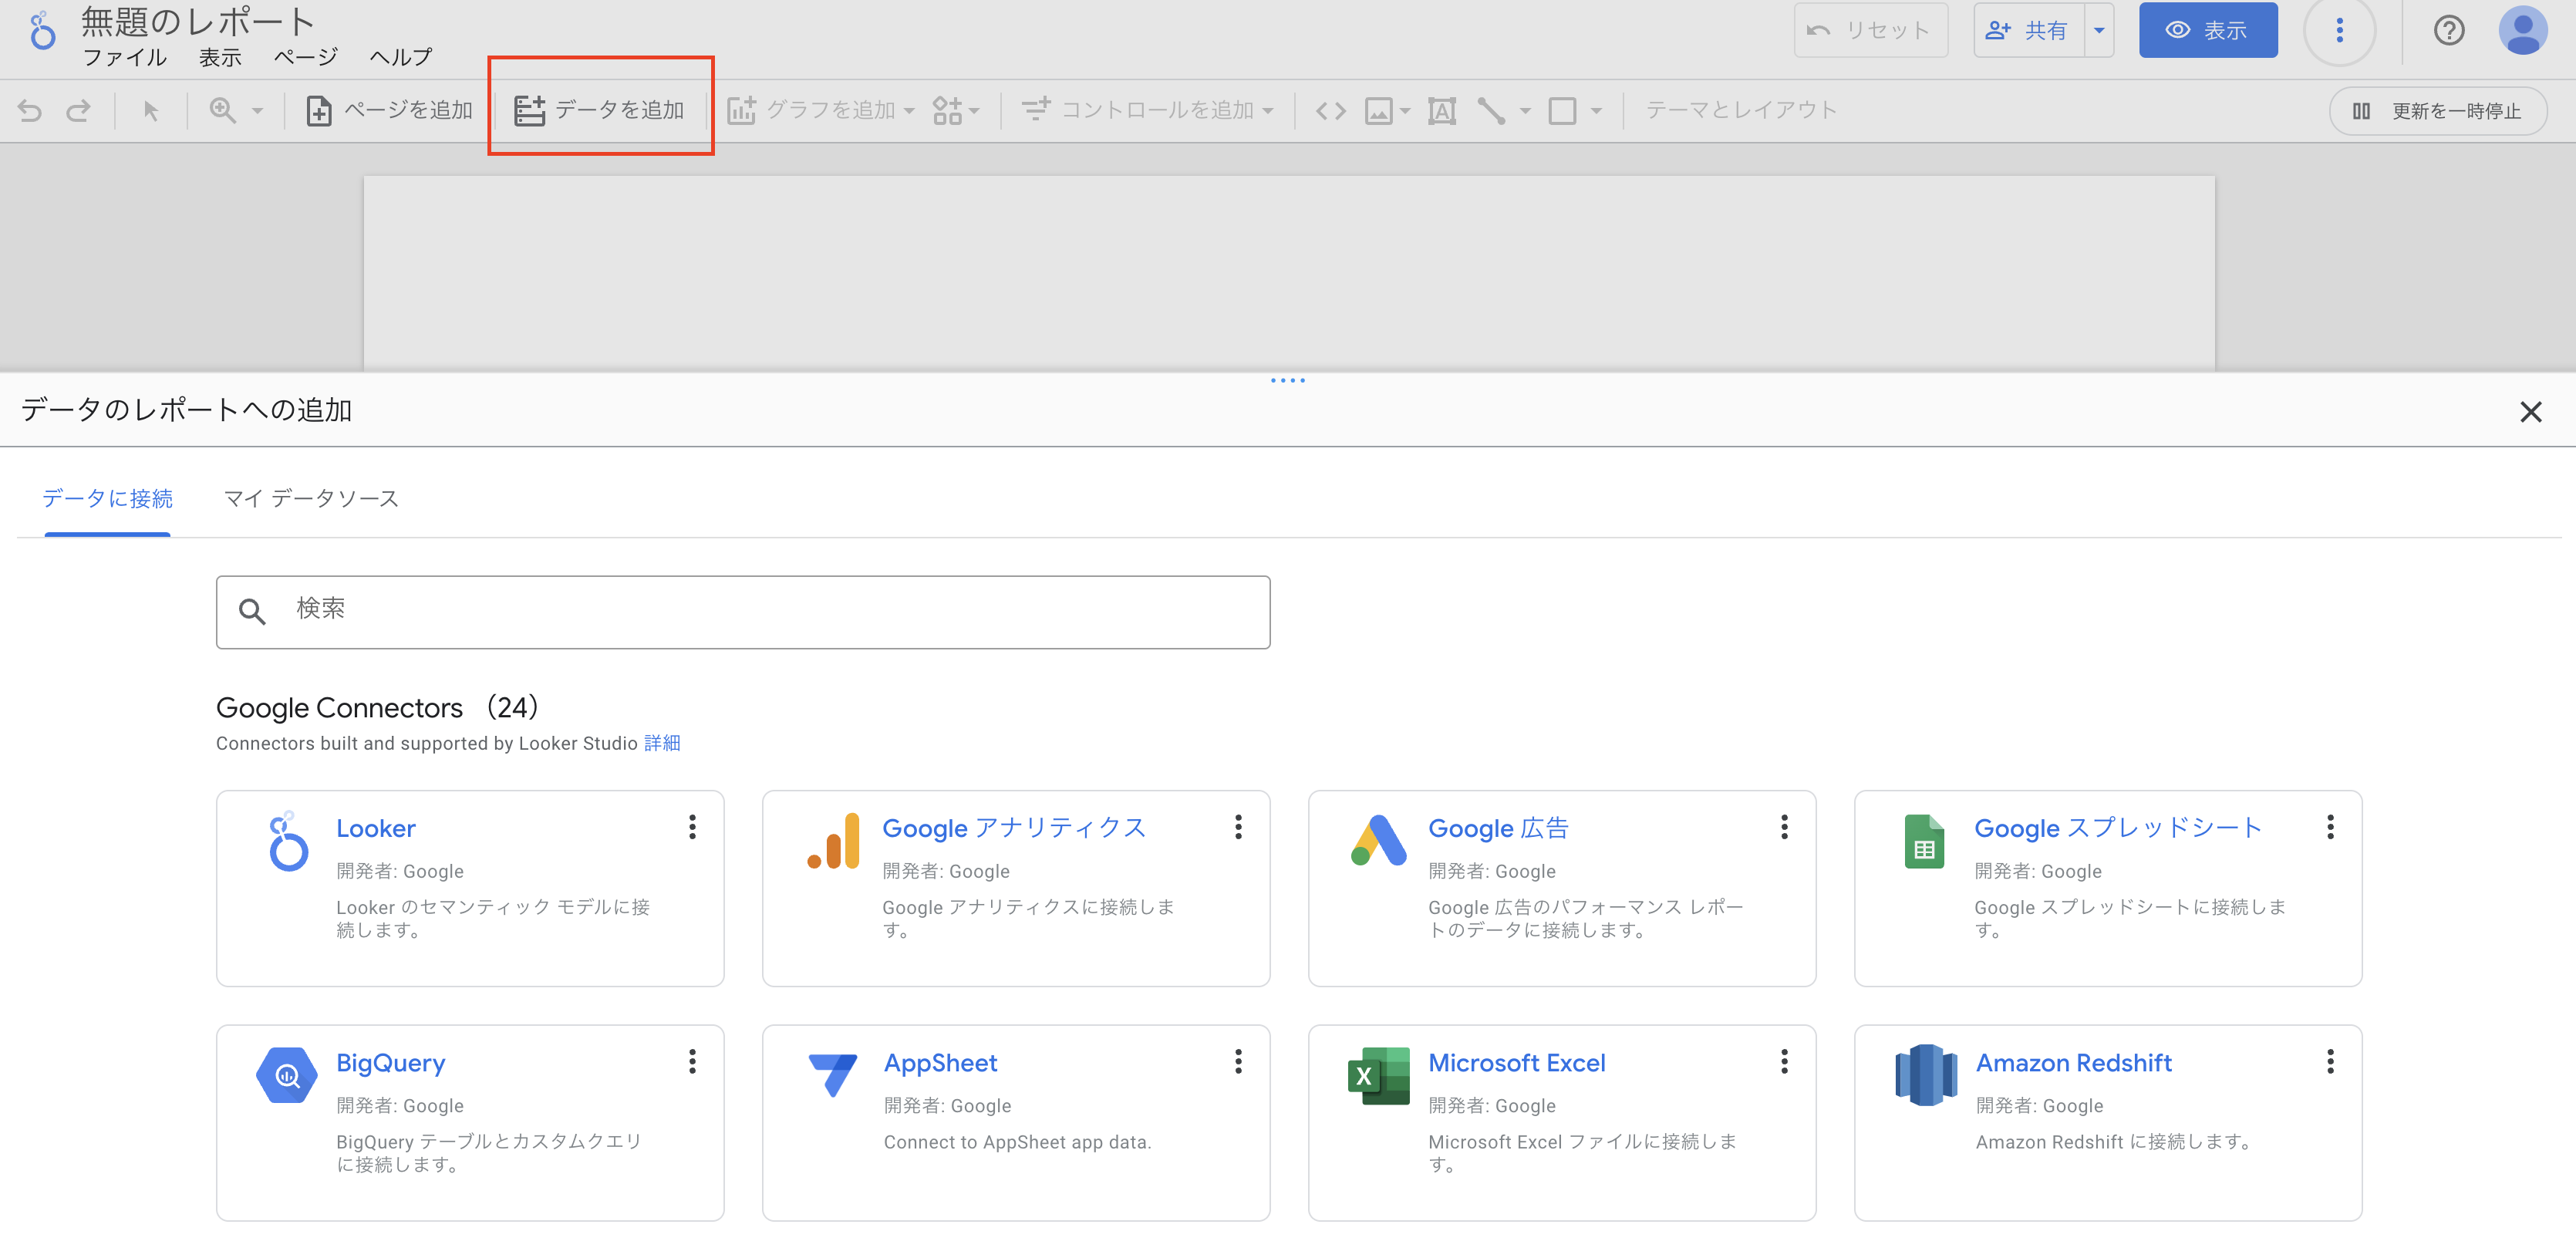
Task: Open the ファイル menu
Action: pyautogui.click(x=124, y=57)
